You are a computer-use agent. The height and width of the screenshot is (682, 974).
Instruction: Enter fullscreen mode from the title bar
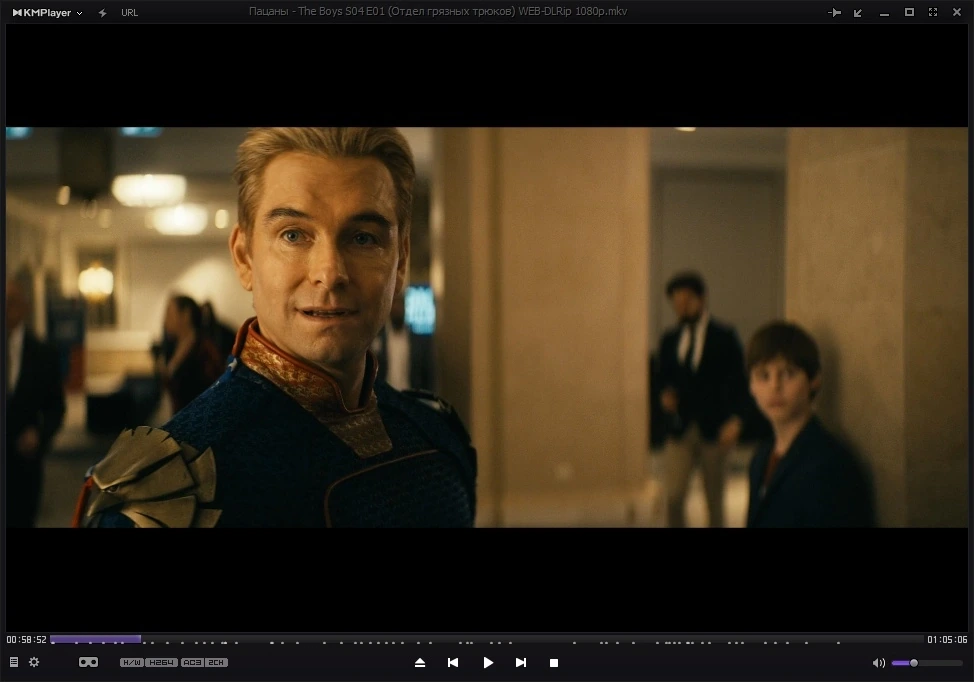point(933,12)
